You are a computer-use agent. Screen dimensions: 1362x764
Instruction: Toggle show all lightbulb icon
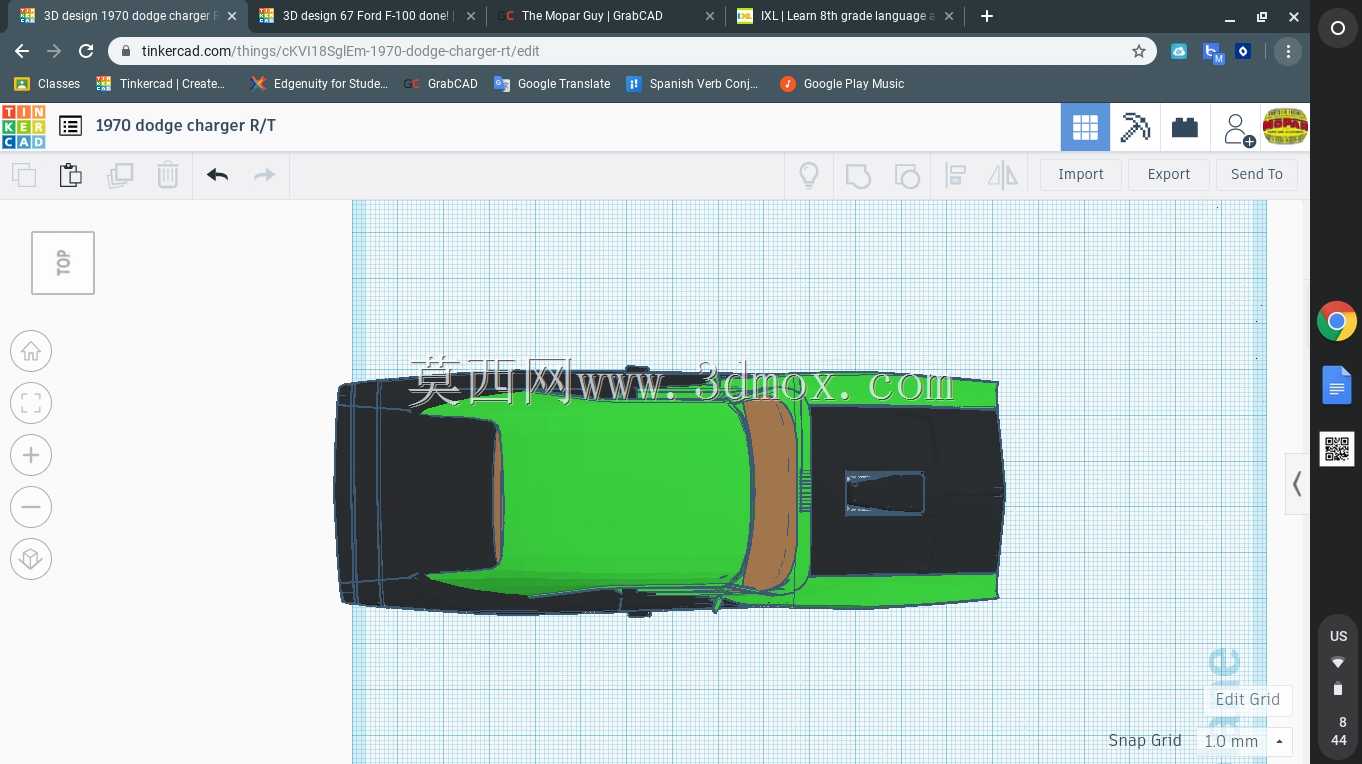[x=809, y=175]
